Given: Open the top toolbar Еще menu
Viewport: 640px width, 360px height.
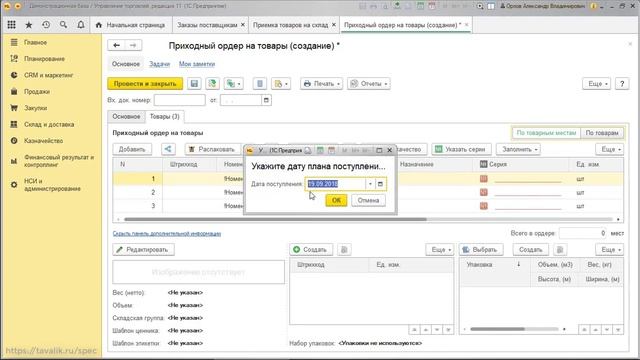Looking at the screenshot, I should pos(596,84).
